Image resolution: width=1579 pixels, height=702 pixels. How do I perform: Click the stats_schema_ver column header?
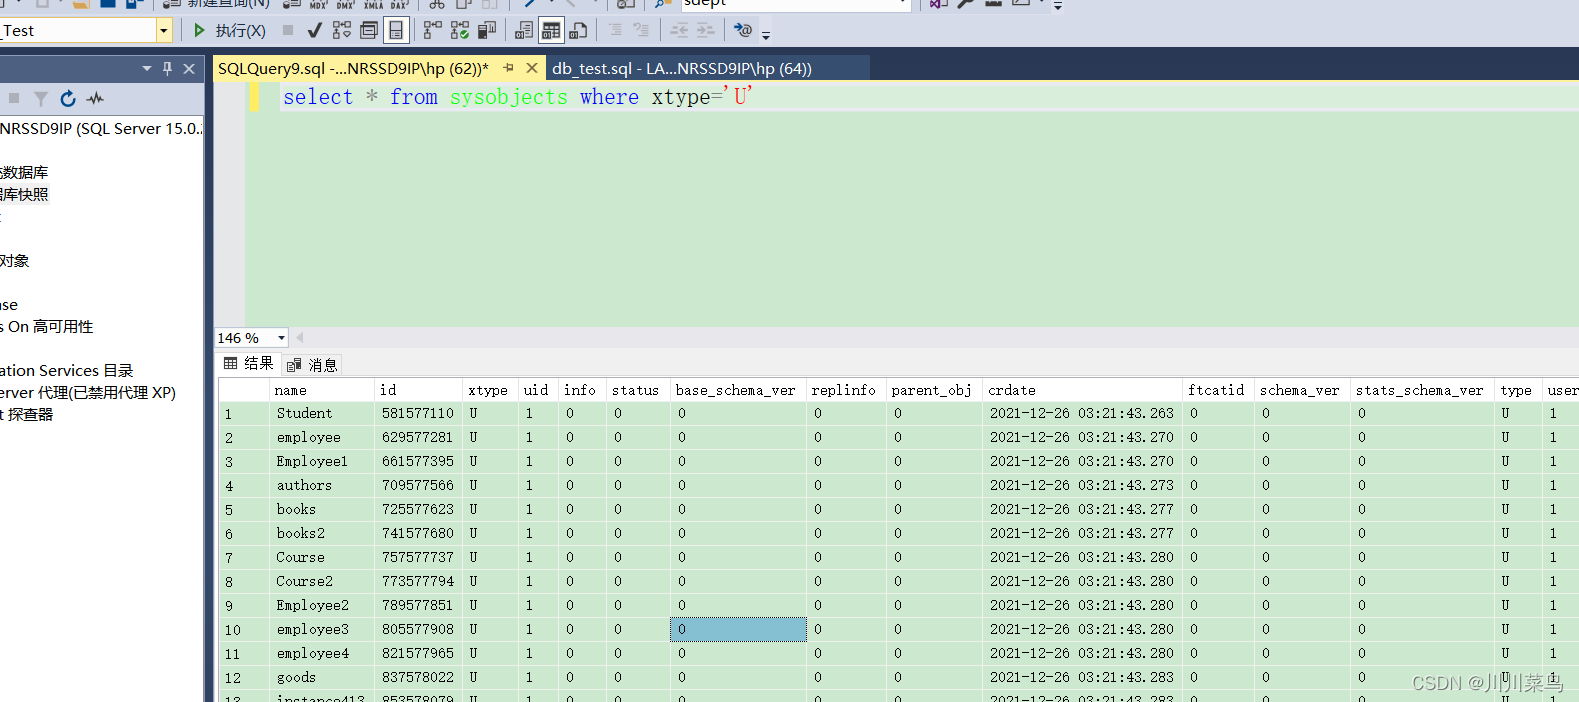(1422, 390)
